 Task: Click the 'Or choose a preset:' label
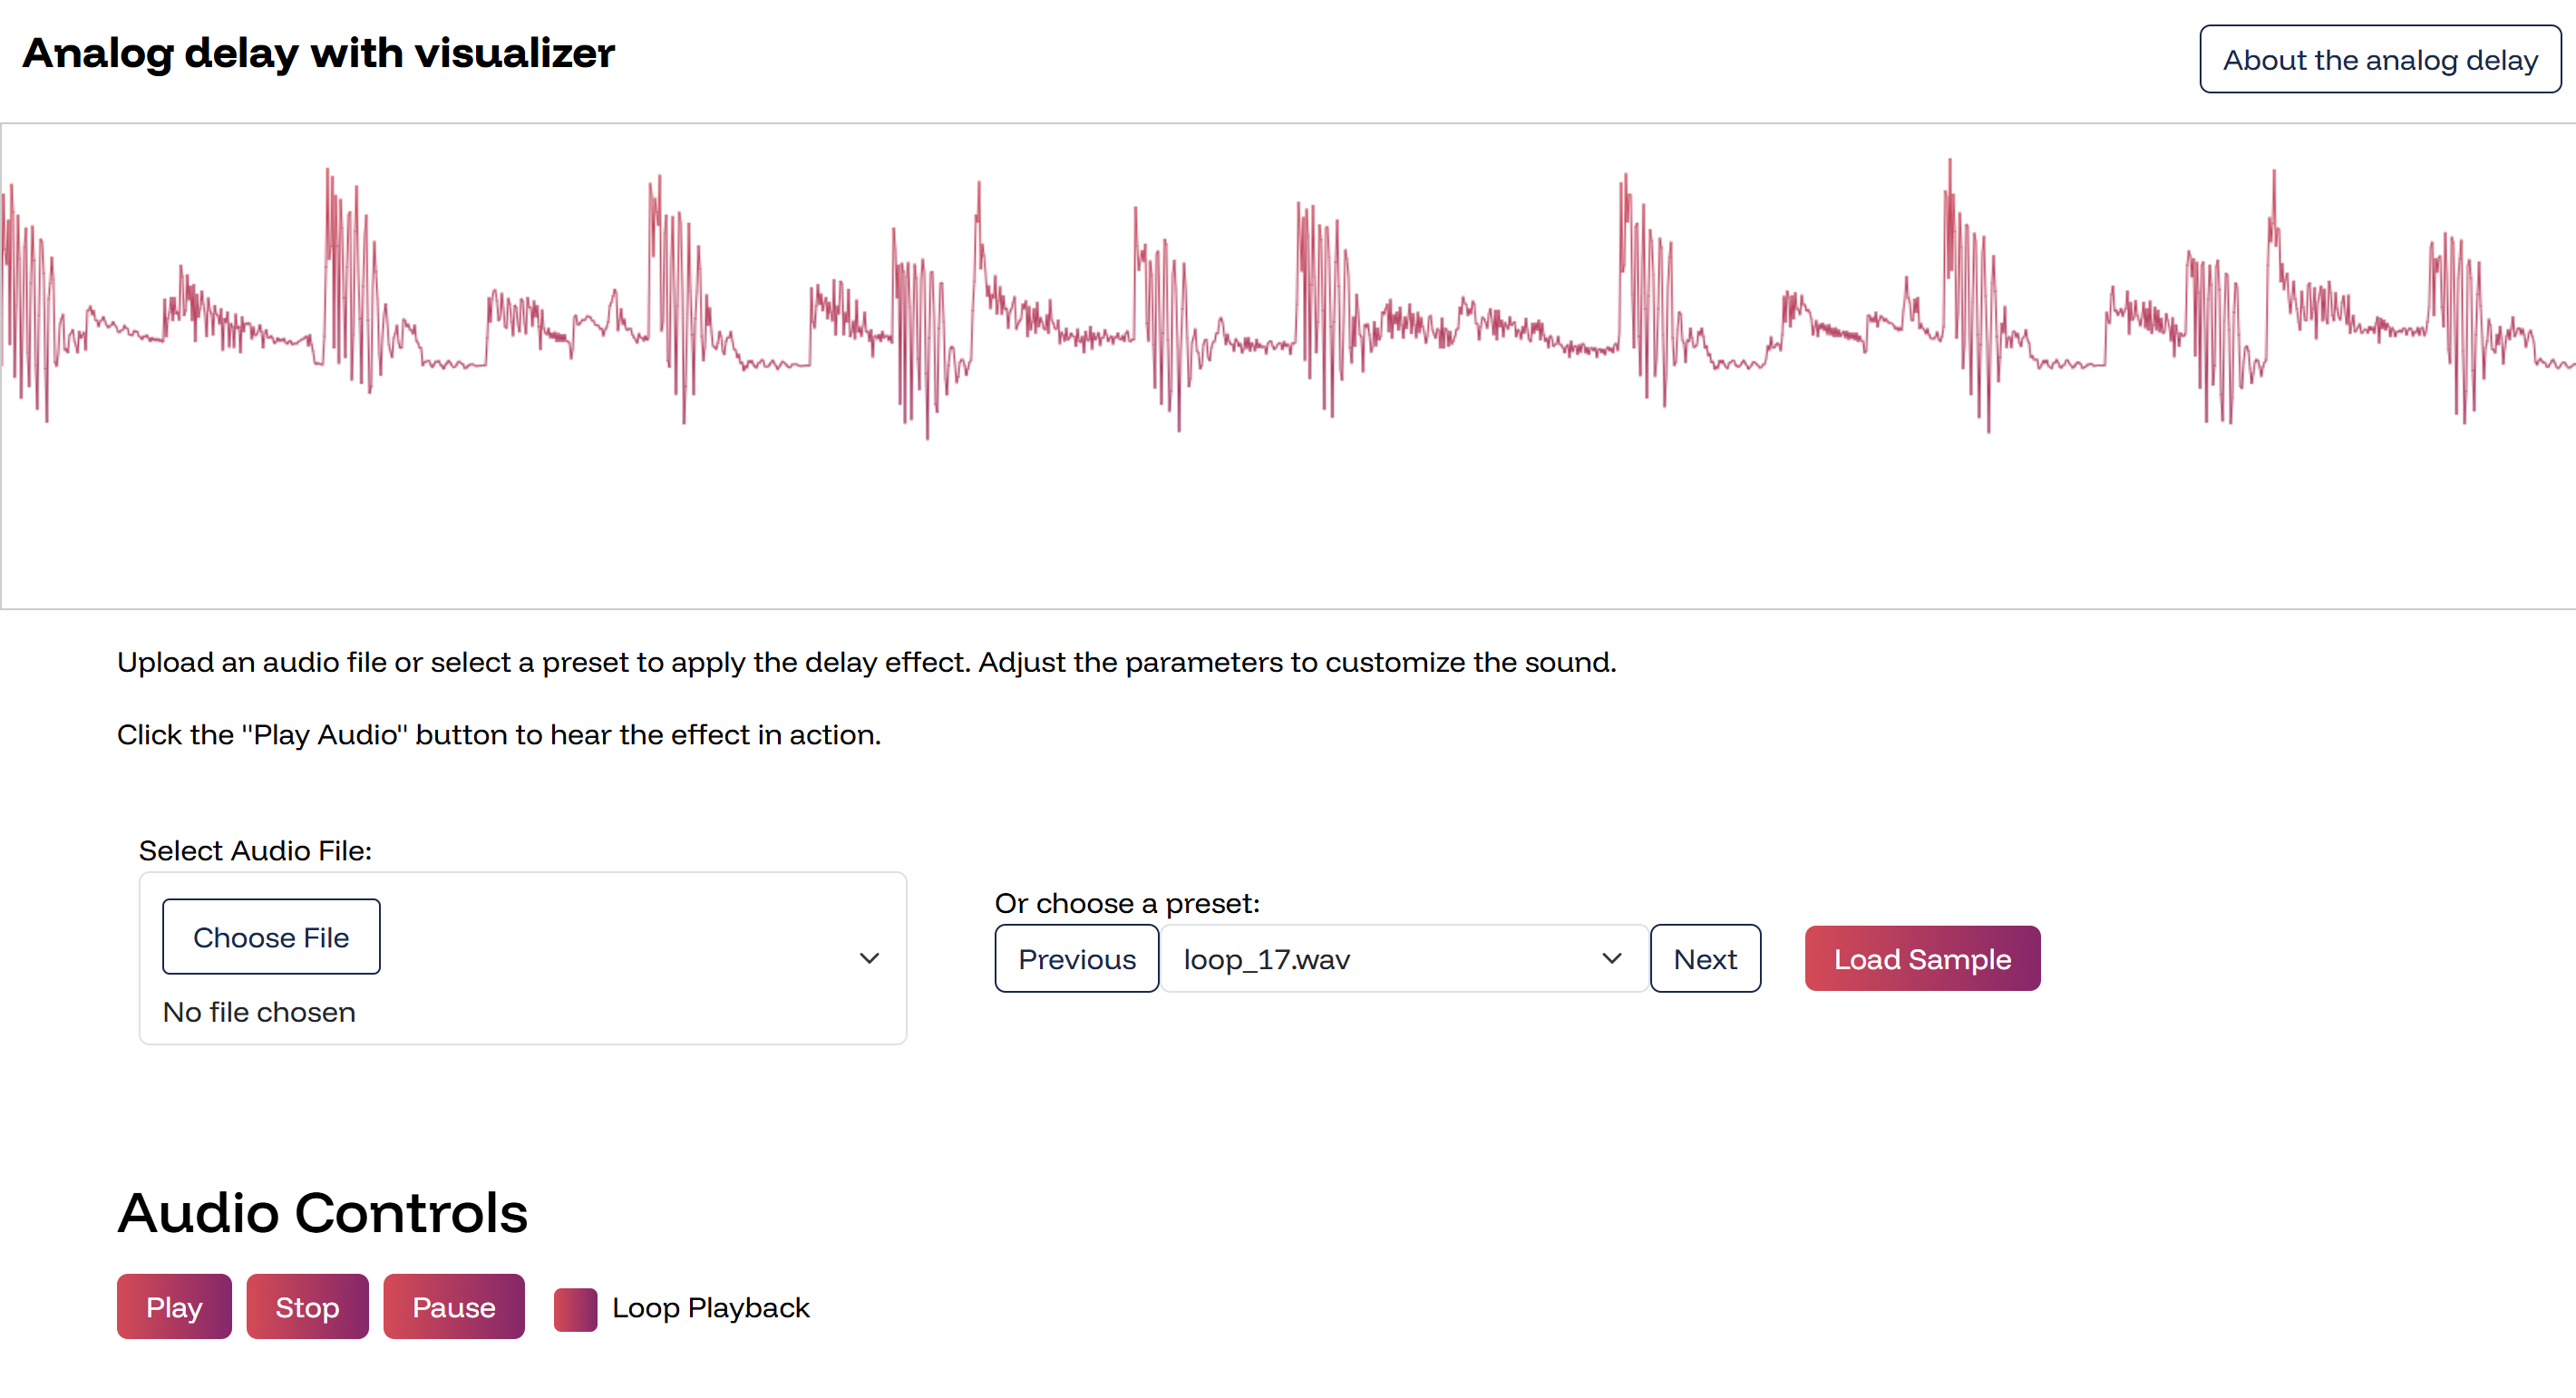point(1127,903)
